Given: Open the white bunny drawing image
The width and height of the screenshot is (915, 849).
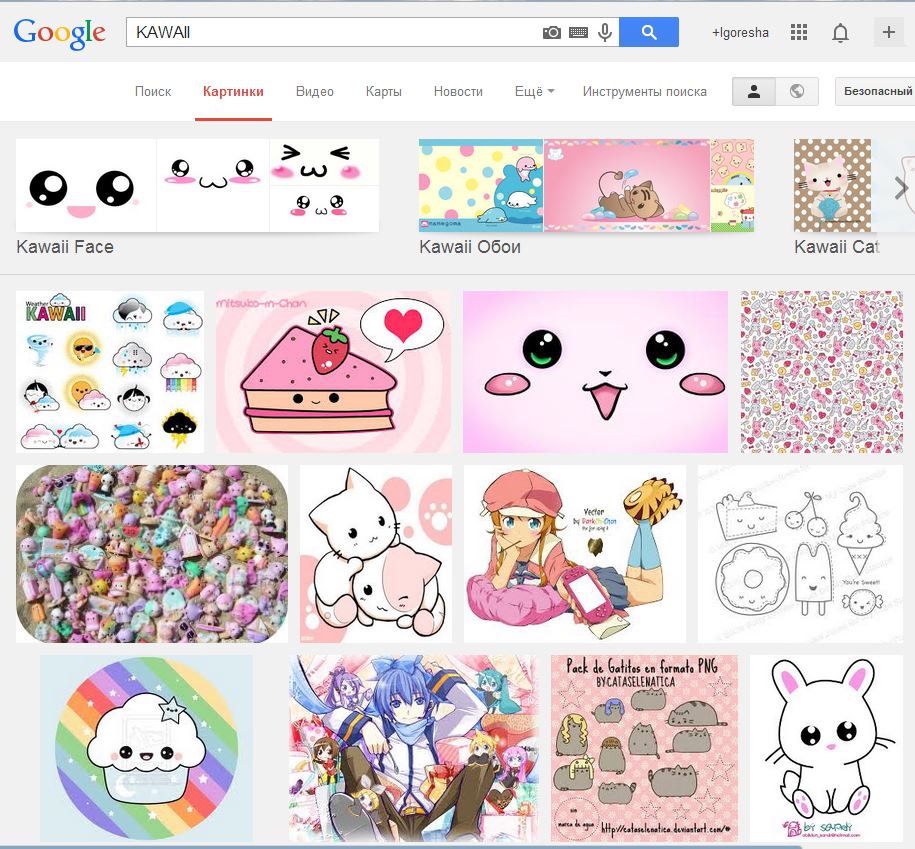Looking at the screenshot, I should pyautogui.click(x=826, y=748).
